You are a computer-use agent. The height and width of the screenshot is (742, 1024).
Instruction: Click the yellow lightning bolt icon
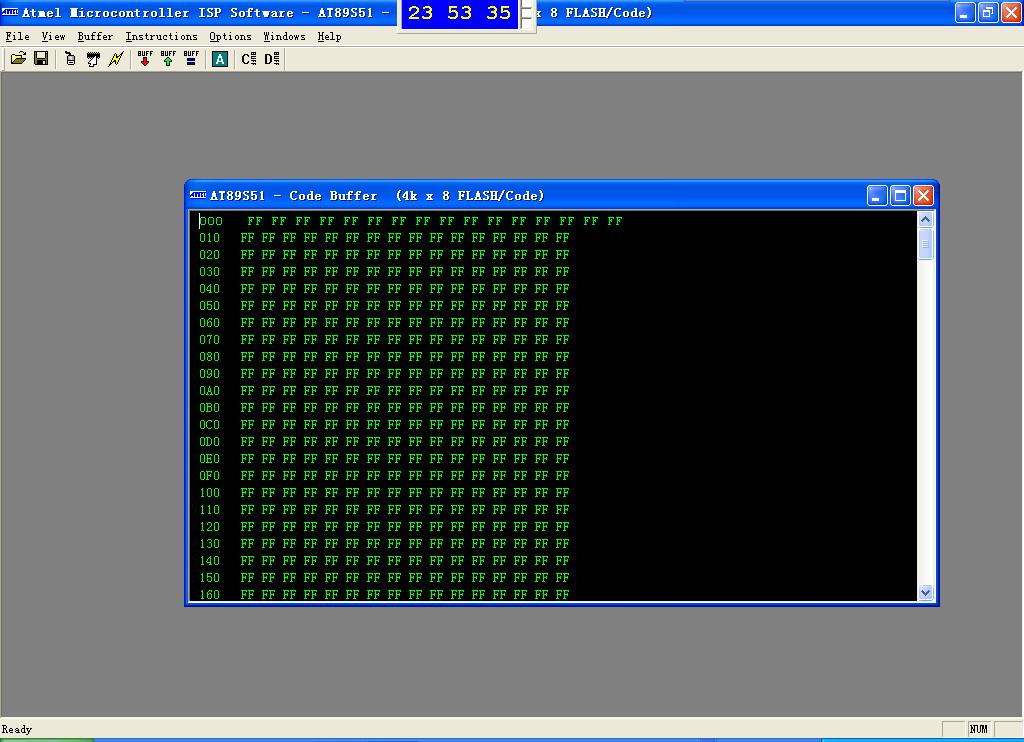coord(116,59)
